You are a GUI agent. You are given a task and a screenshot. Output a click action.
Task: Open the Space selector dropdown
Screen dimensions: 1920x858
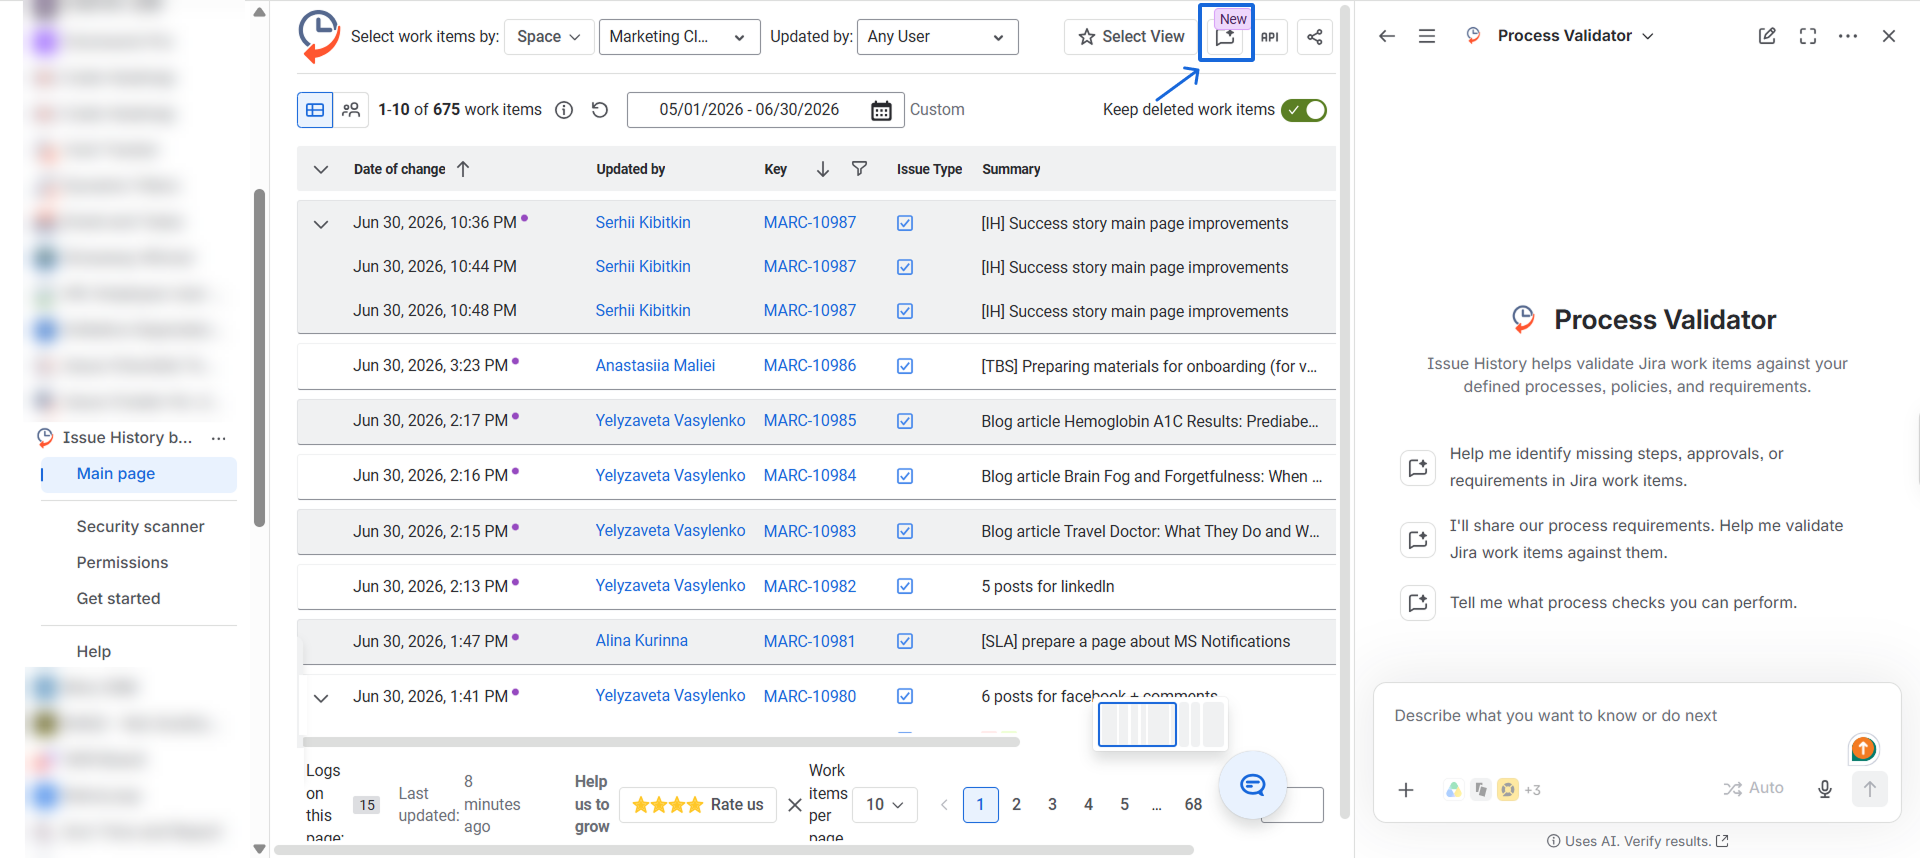click(x=549, y=37)
